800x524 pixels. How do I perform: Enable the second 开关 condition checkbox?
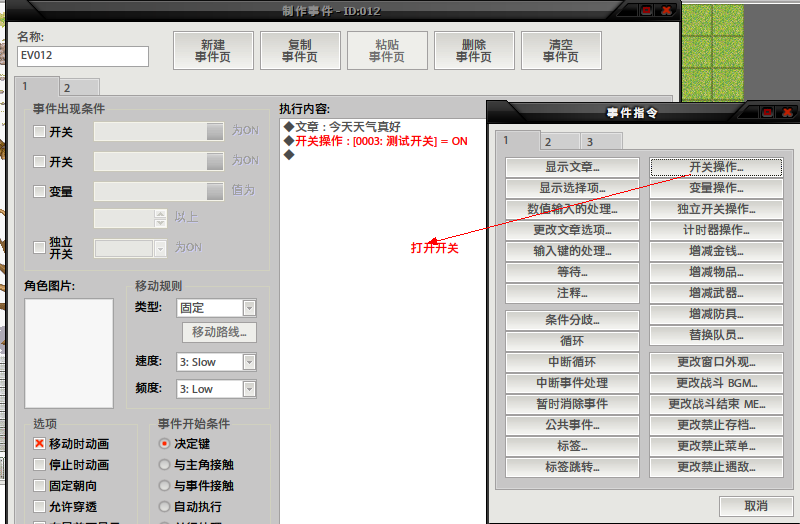[39, 162]
